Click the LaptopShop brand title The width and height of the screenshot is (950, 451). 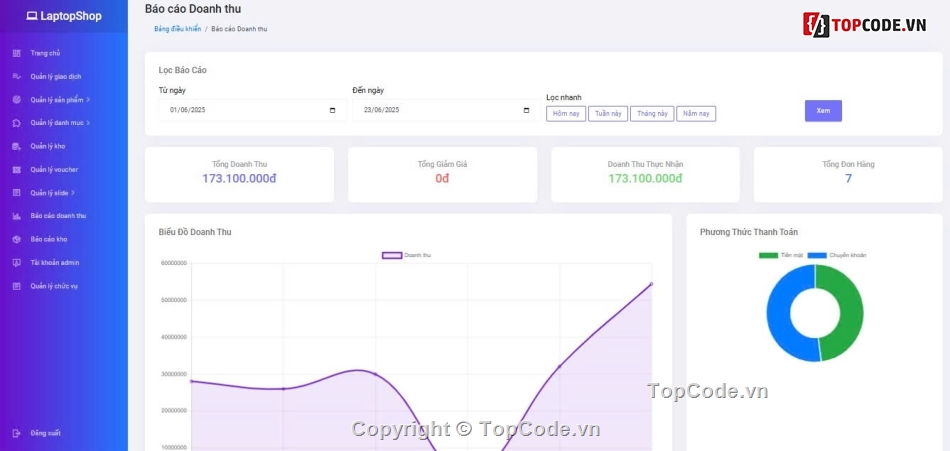(x=71, y=16)
